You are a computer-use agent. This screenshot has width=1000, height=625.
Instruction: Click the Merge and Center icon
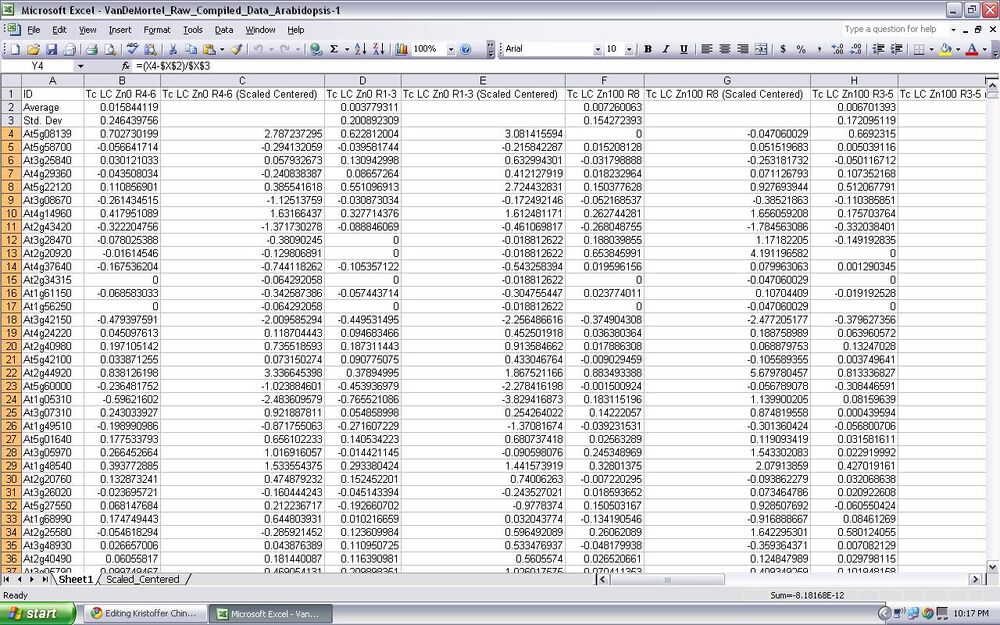761,49
